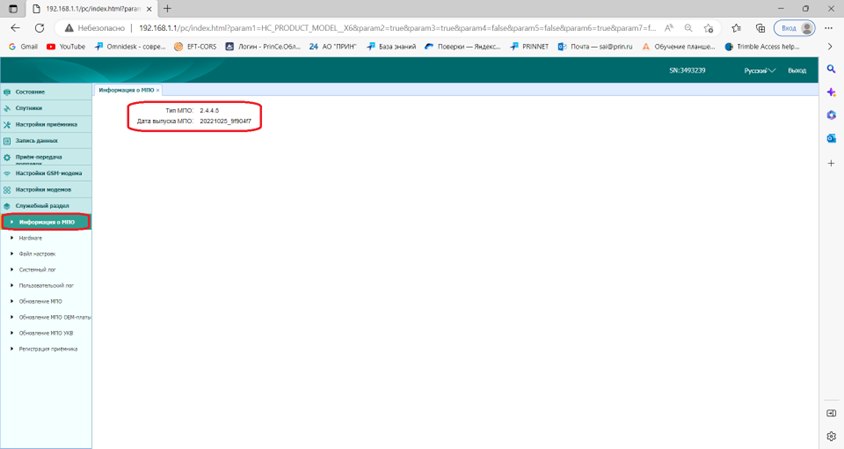
Task: Open Приём-передача поправок section
Action: (46, 157)
